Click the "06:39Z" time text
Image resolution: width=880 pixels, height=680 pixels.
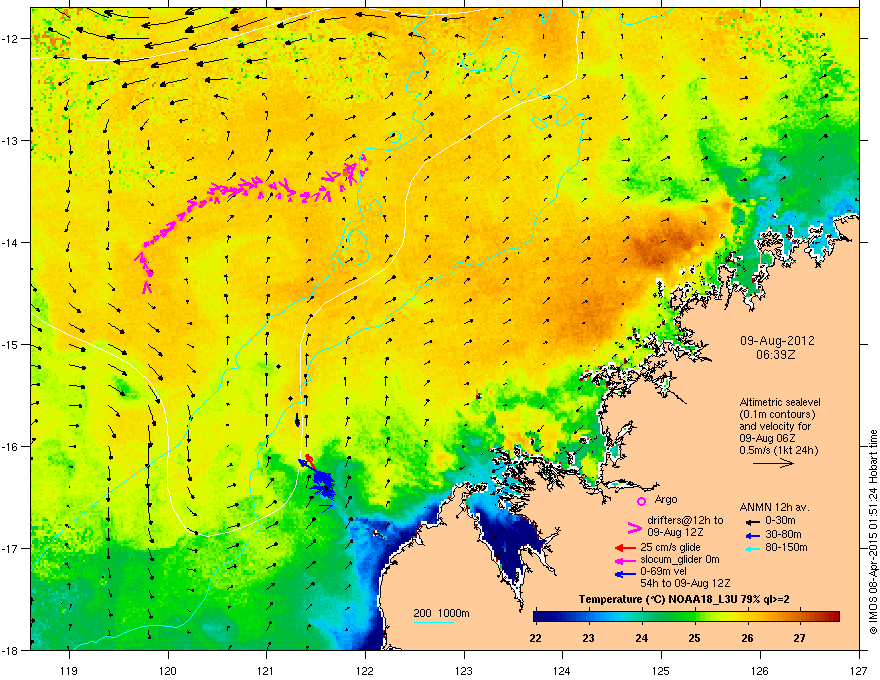coord(777,355)
